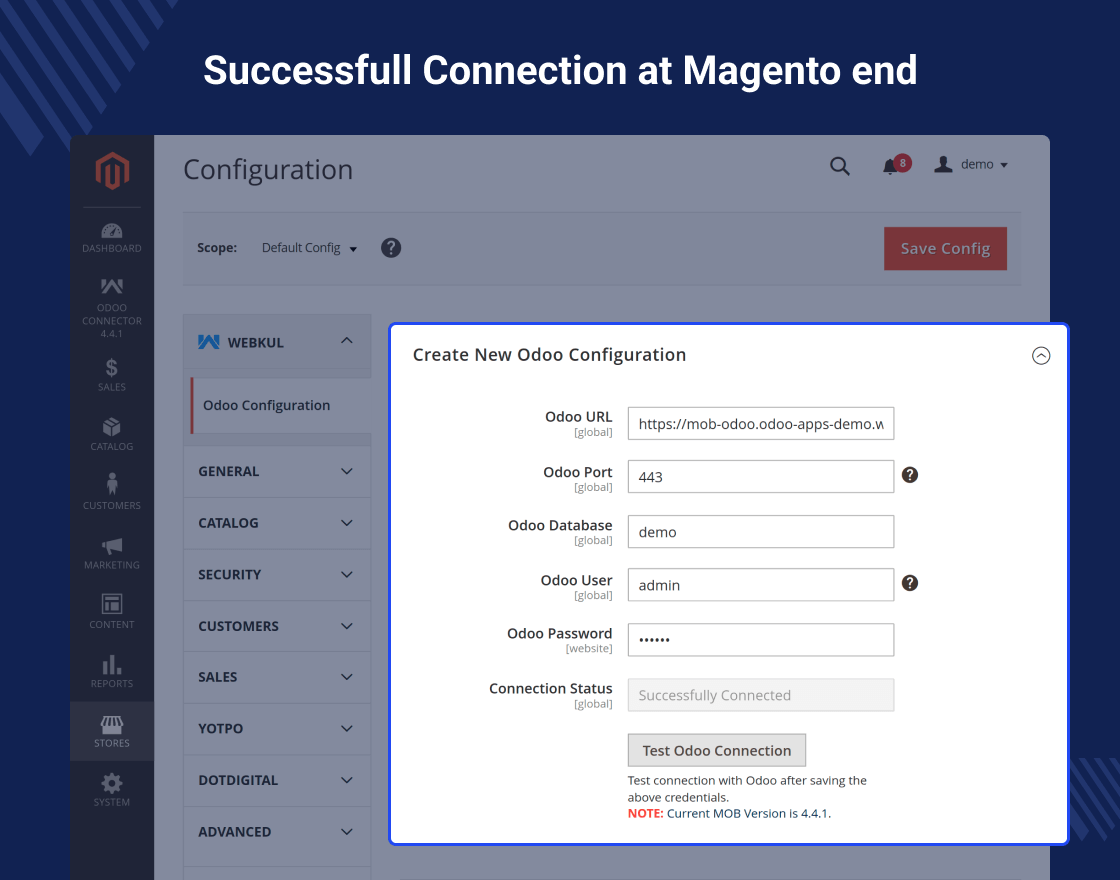Screen dimensions: 1120x880
Task: Expand the Sales config section
Action: pyautogui.click(x=277, y=677)
